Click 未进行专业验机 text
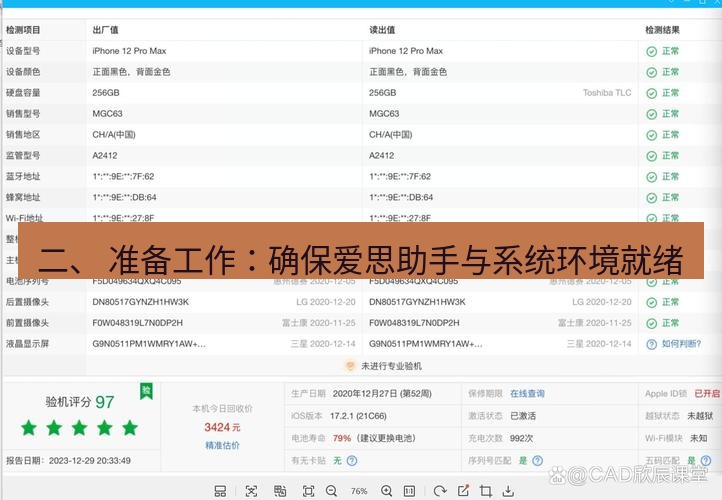This screenshot has height=500, width=722. point(391,366)
